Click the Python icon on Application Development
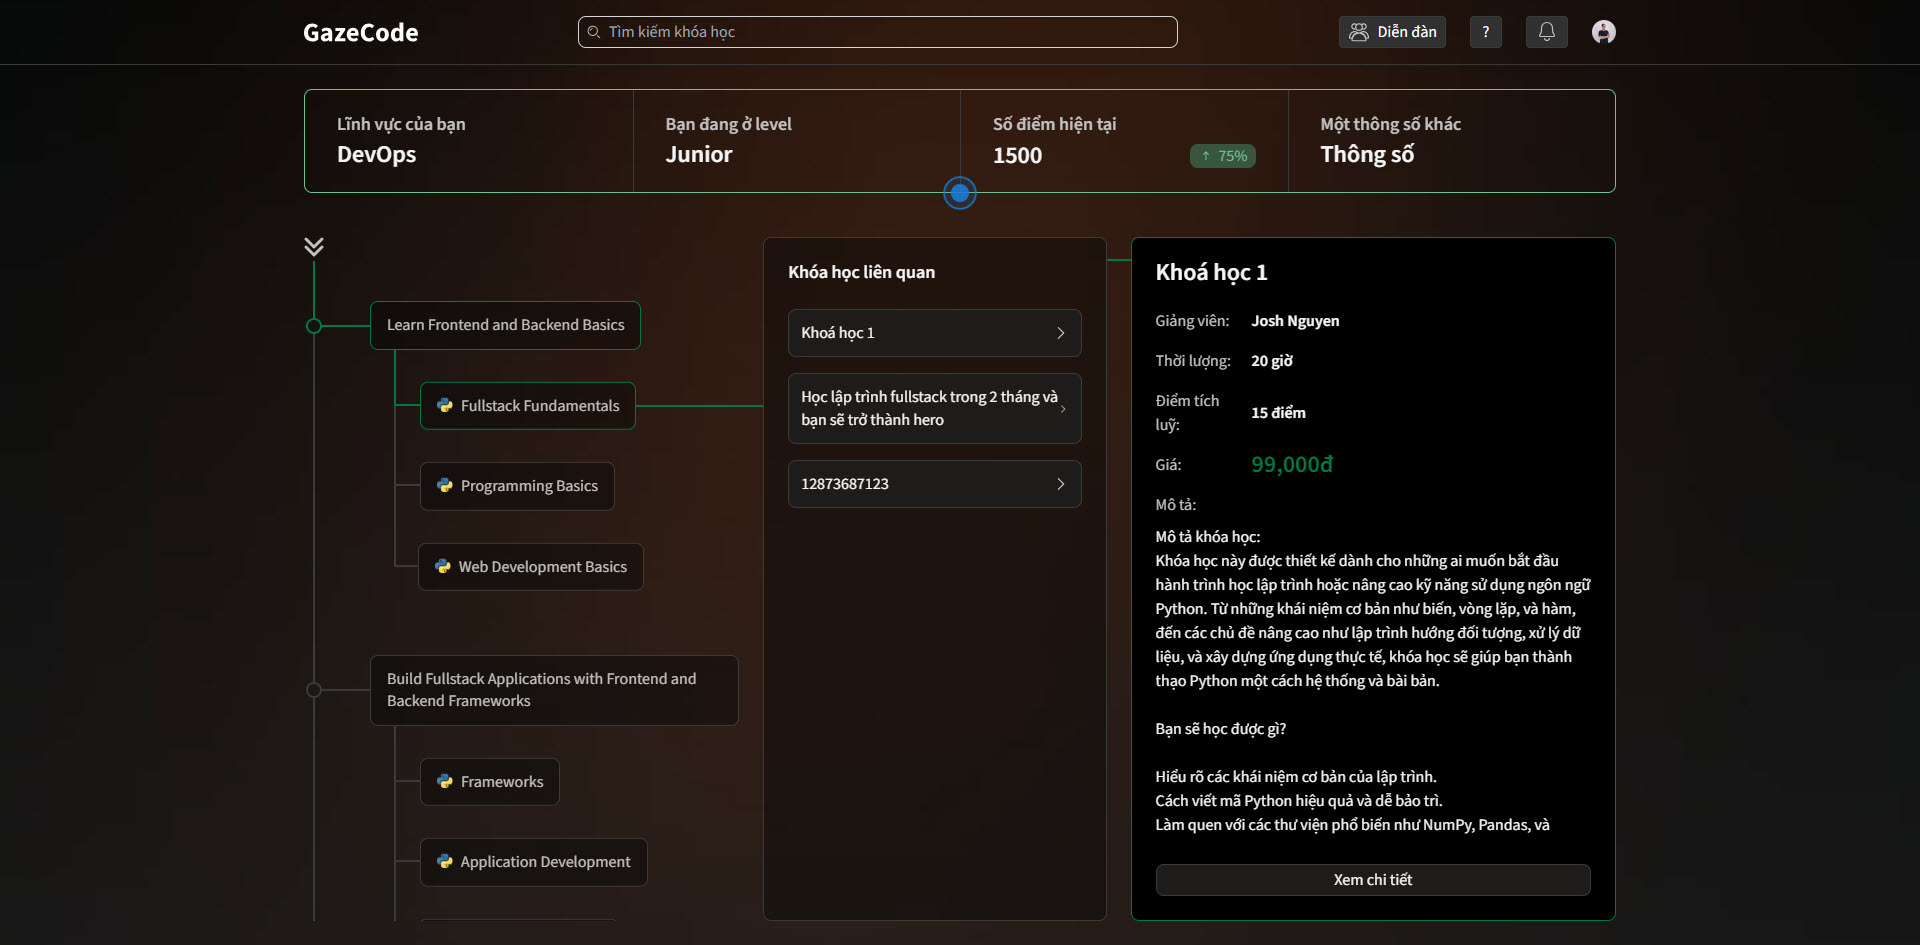This screenshot has width=1920, height=945. [x=445, y=862]
